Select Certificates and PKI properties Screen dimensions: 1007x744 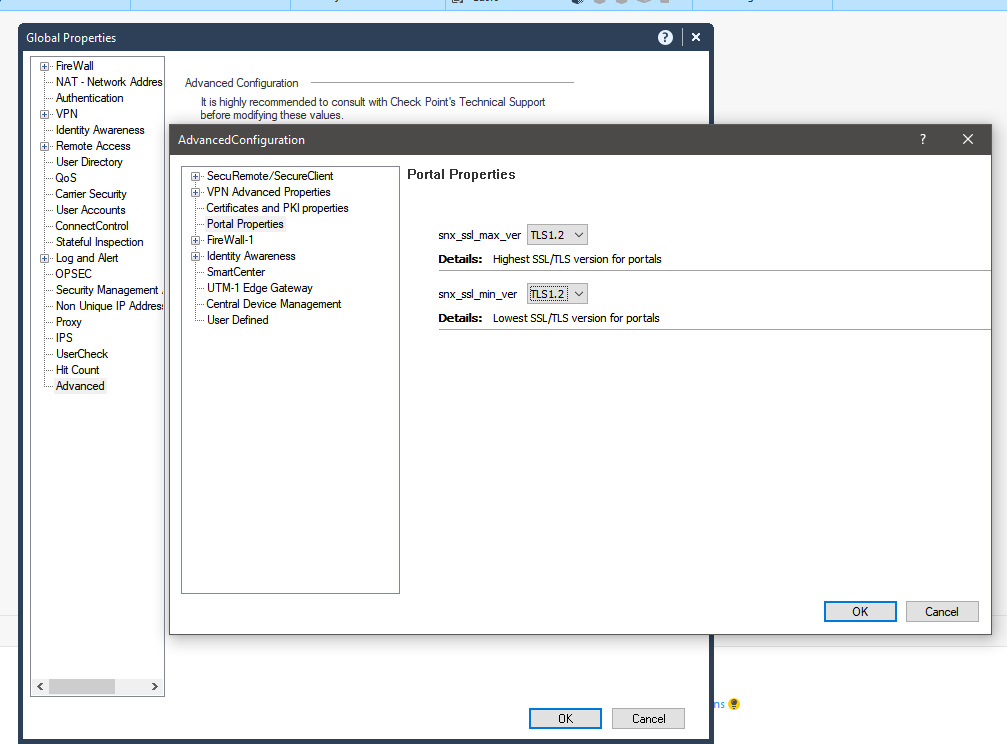point(277,208)
